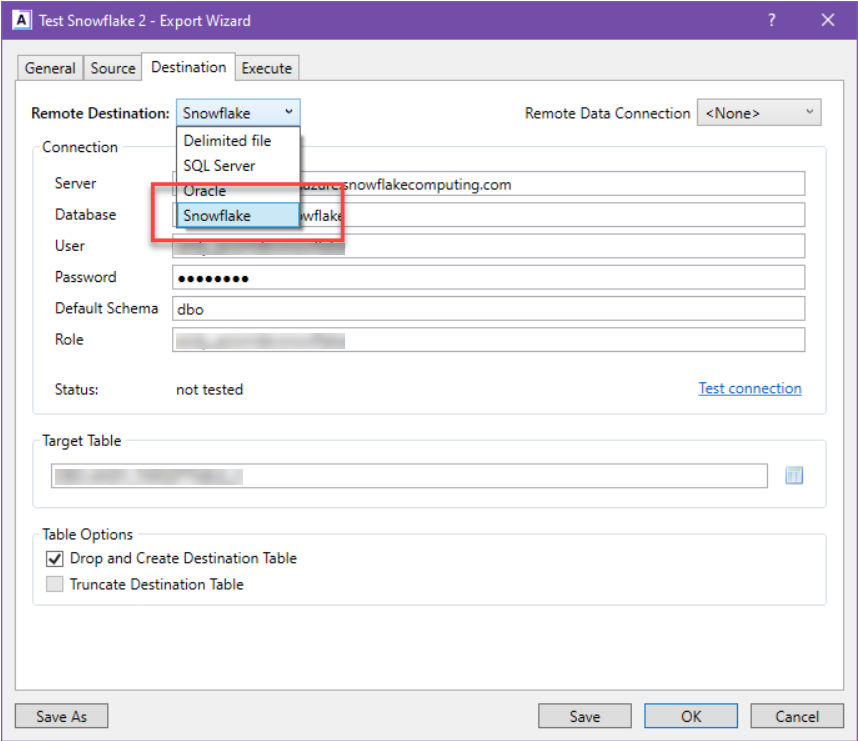The height and width of the screenshot is (741, 858).
Task: Go to the Execute tab
Action: pos(267,68)
